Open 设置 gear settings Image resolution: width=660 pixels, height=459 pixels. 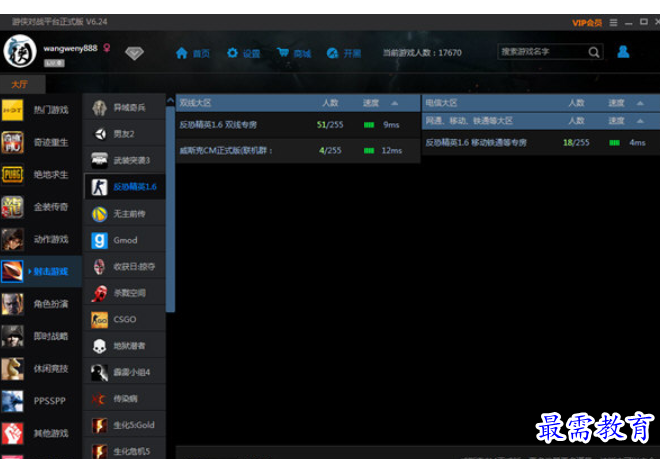click(x=243, y=53)
